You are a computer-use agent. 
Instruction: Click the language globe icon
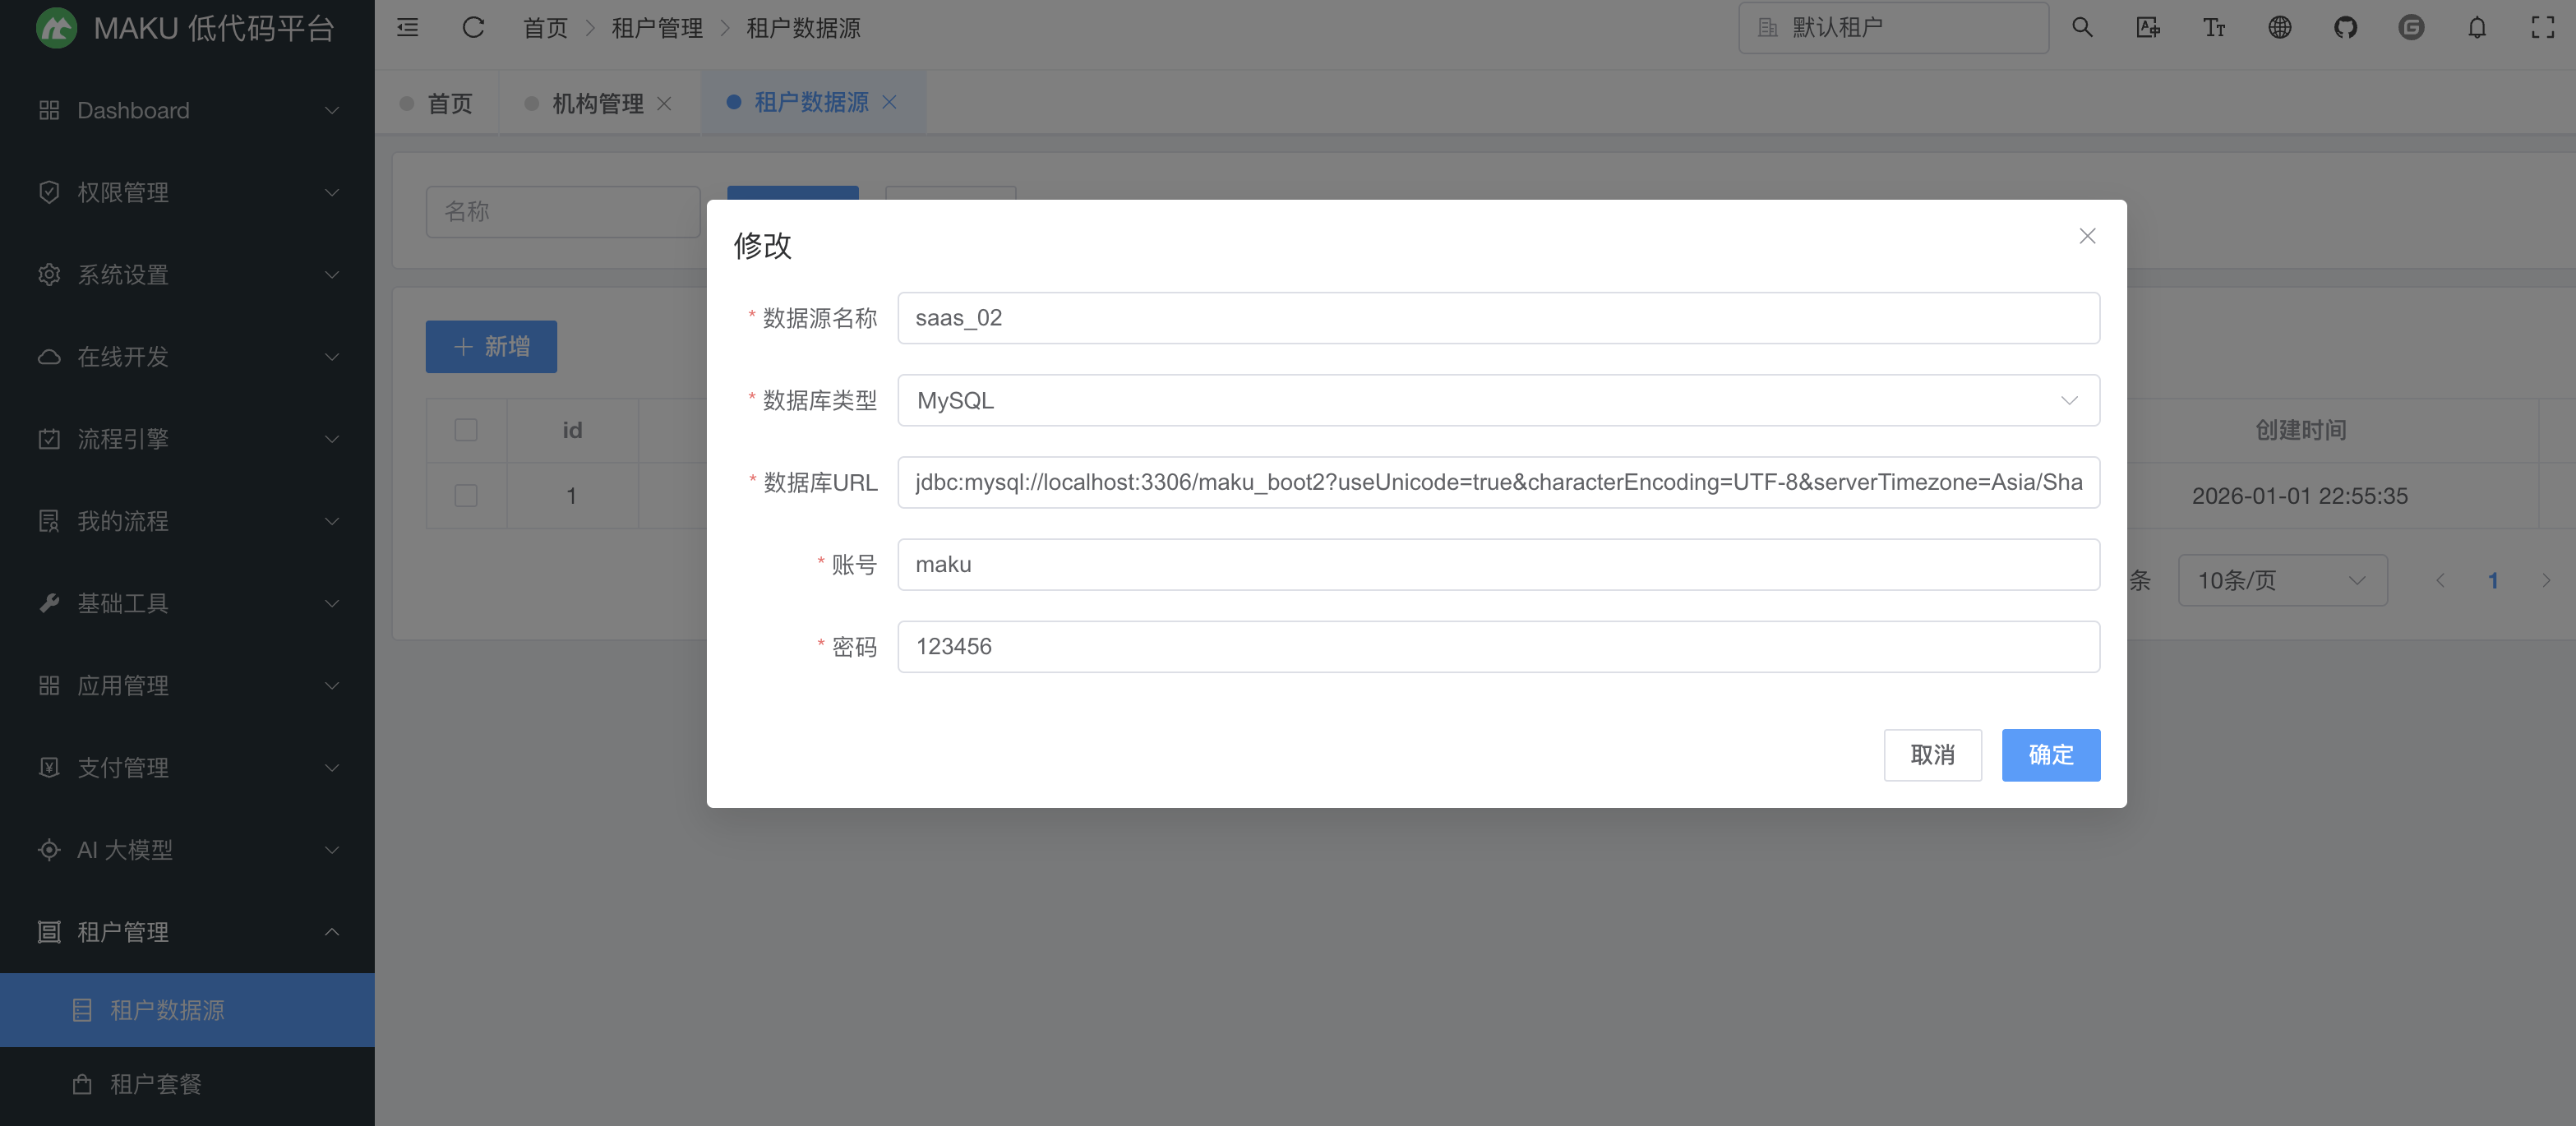click(x=2279, y=28)
